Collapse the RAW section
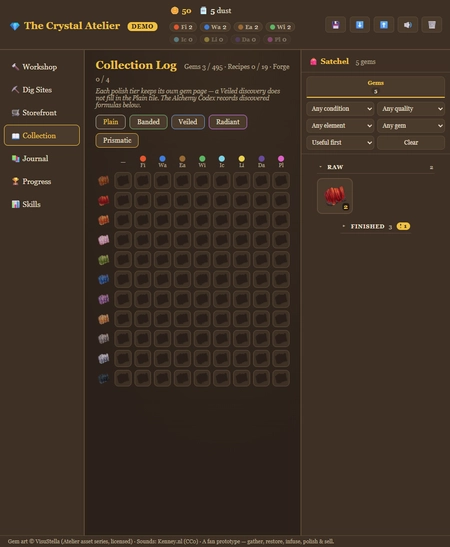 [x=375, y=167]
